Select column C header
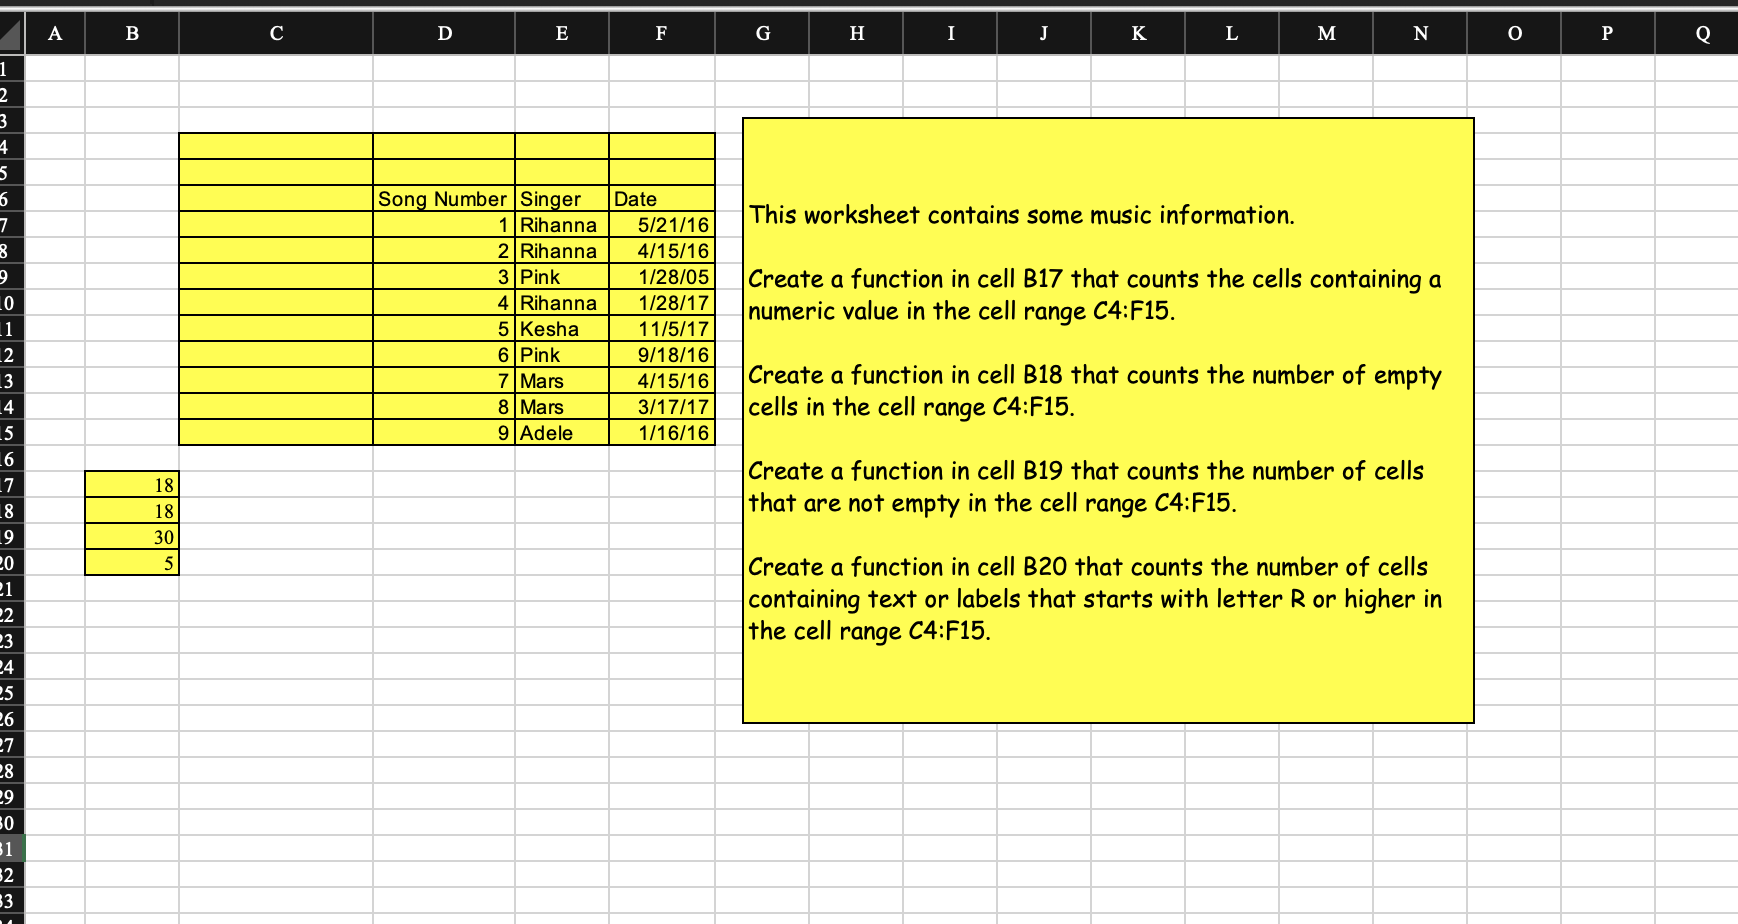 pyautogui.click(x=276, y=34)
